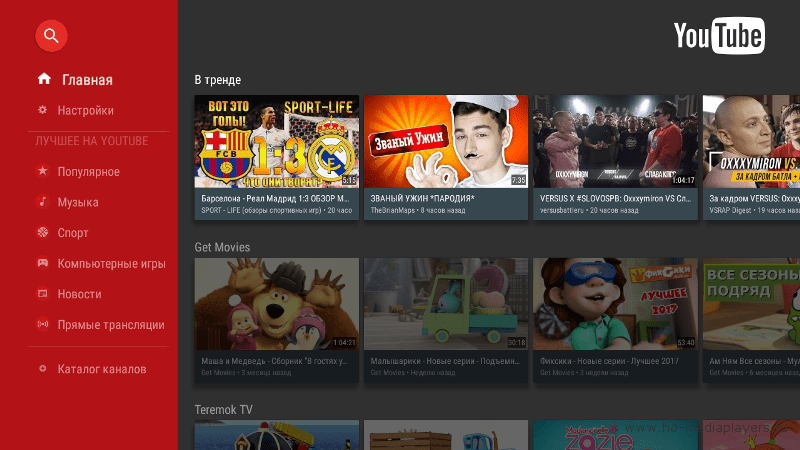Click the 'Get Movies' section heading
The width and height of the screenshot is (800, 450).
point(222,247)
